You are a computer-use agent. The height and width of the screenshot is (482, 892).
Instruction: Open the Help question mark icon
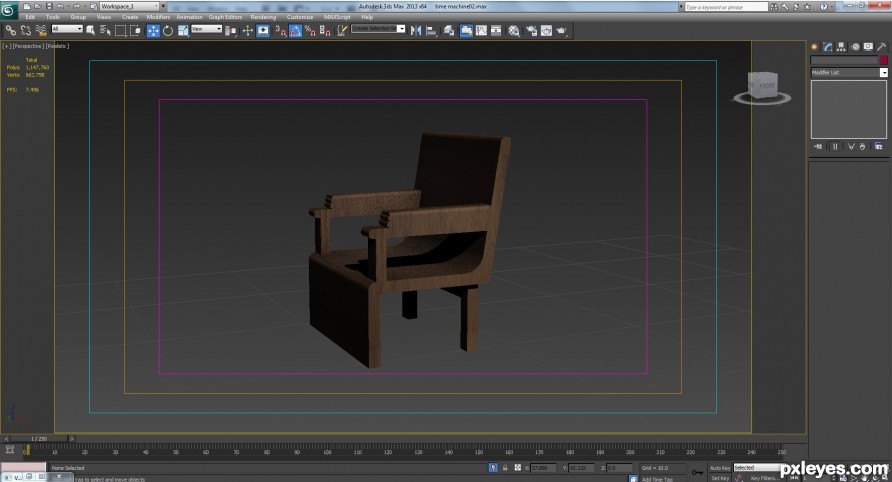tap(823, 7)
